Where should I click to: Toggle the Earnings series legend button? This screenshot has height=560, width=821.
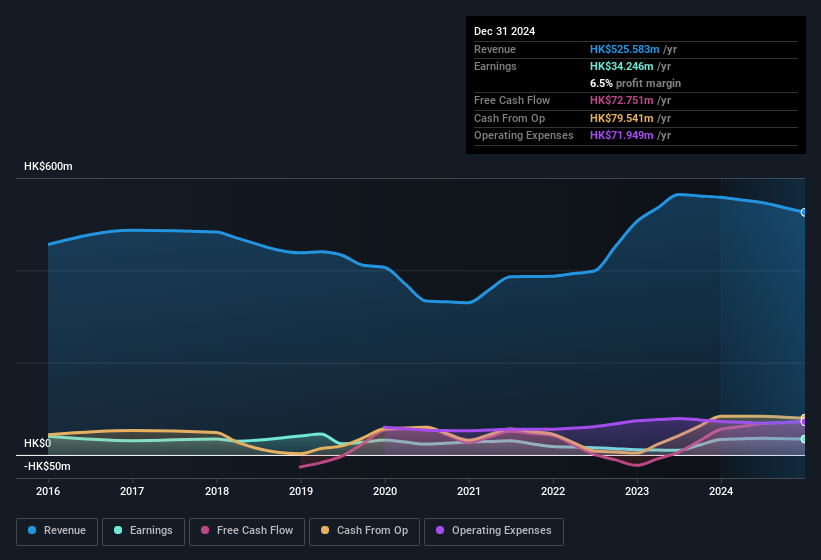point(143,531)
